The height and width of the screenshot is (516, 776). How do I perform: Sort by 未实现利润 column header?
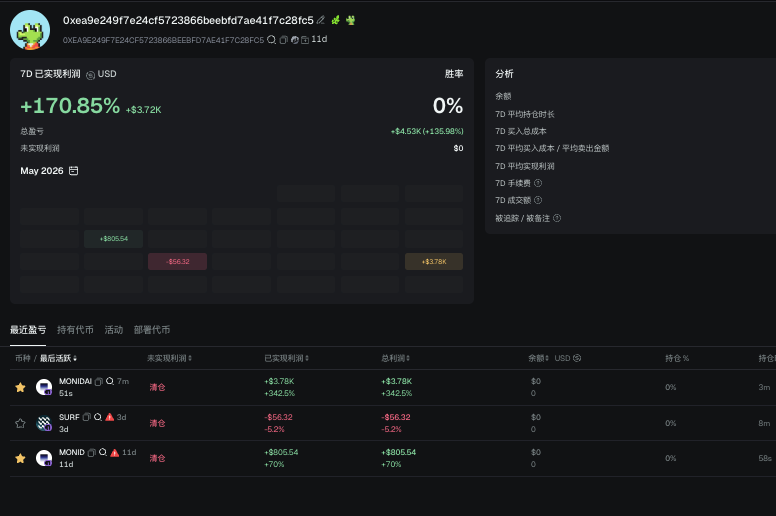(x=169, y=358)
